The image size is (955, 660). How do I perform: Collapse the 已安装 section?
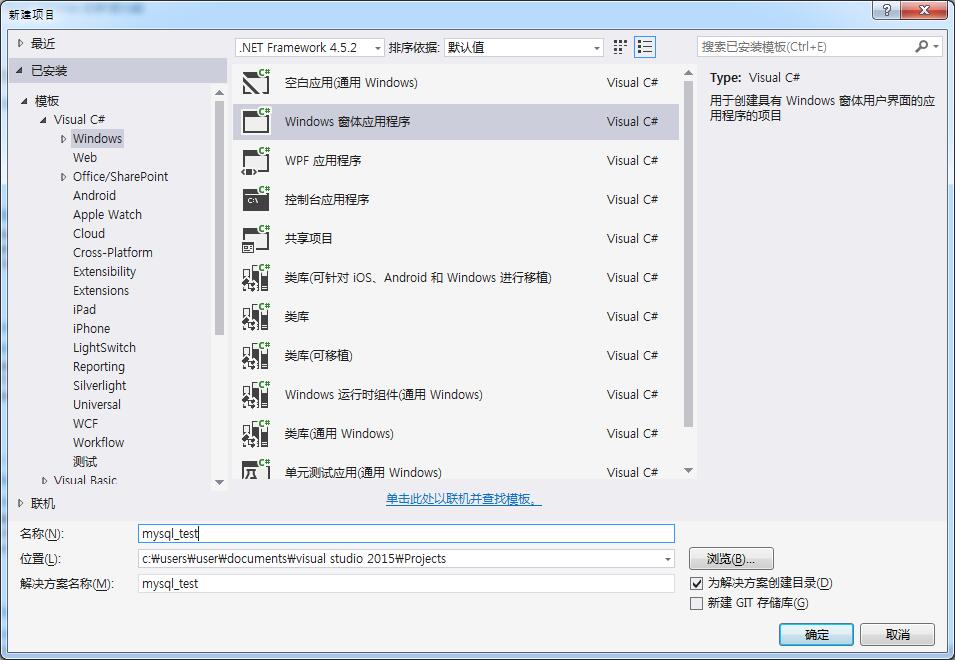pos(20,71)
